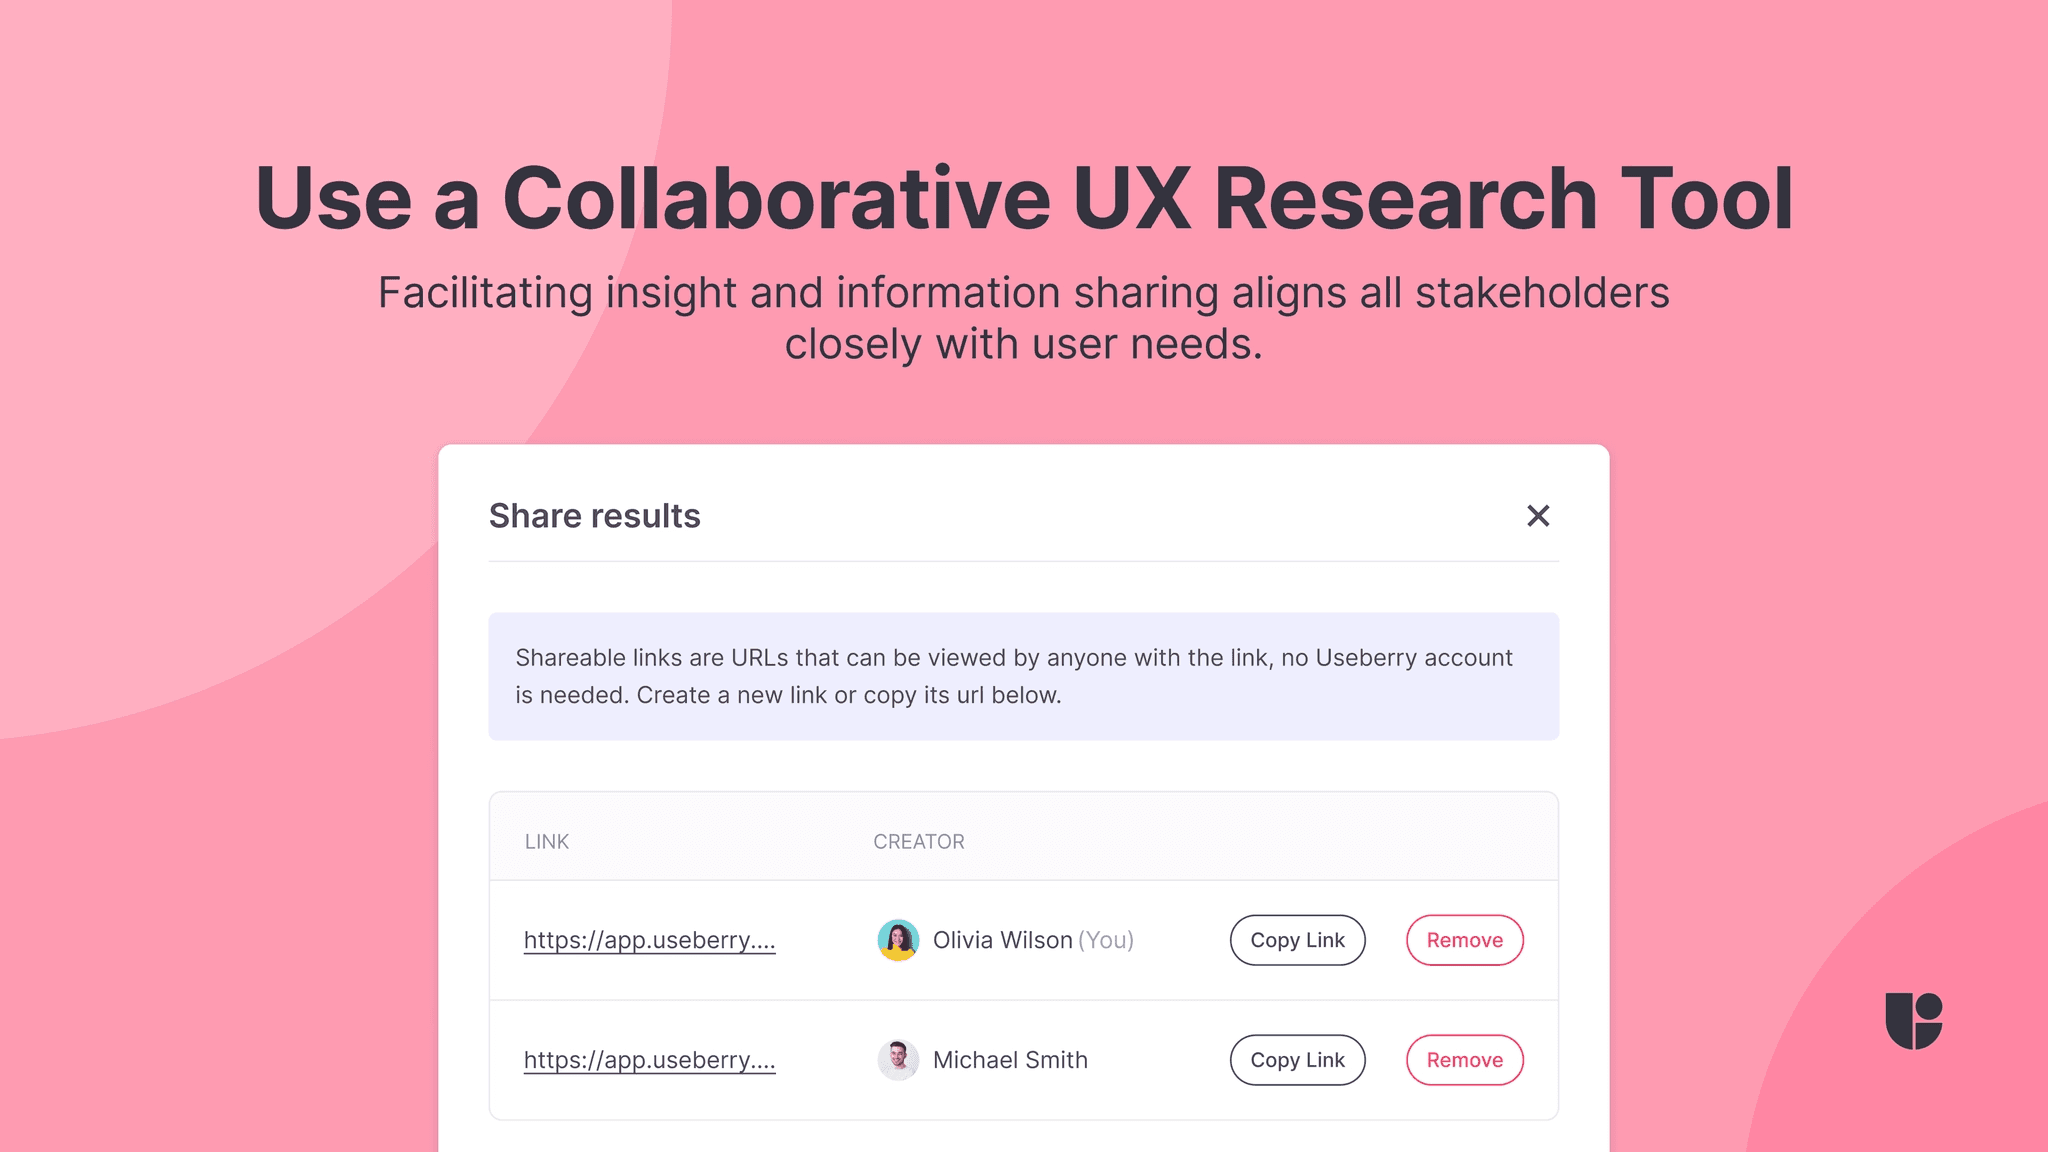Click the (You) label beside Olivia Wilson
Image resolution: width=2048 pixels, height=1152 pixels.
(1105, 940)
